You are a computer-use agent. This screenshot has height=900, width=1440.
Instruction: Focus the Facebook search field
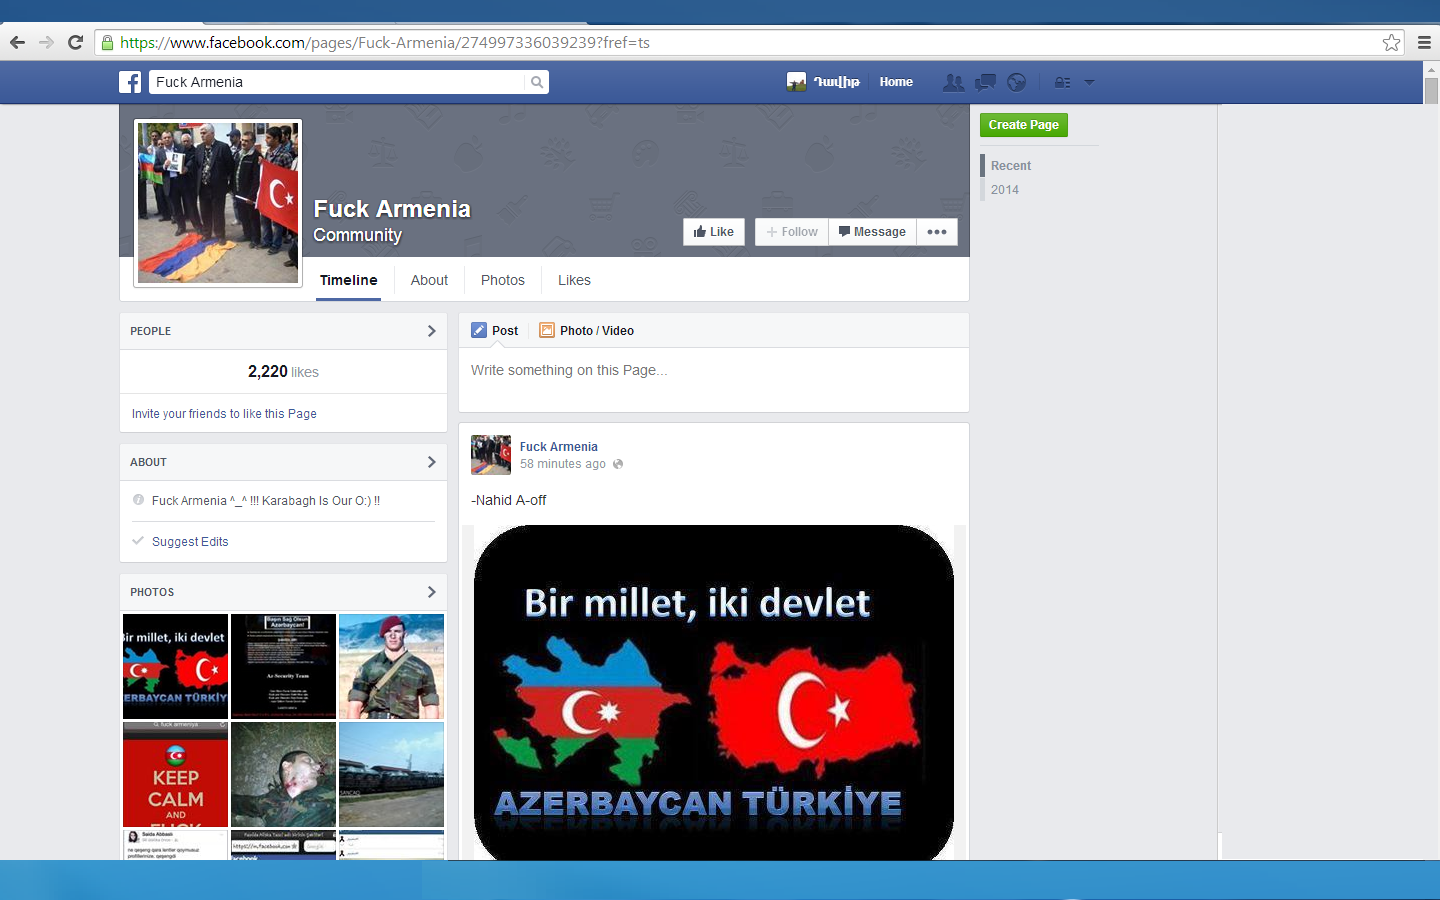337,82
